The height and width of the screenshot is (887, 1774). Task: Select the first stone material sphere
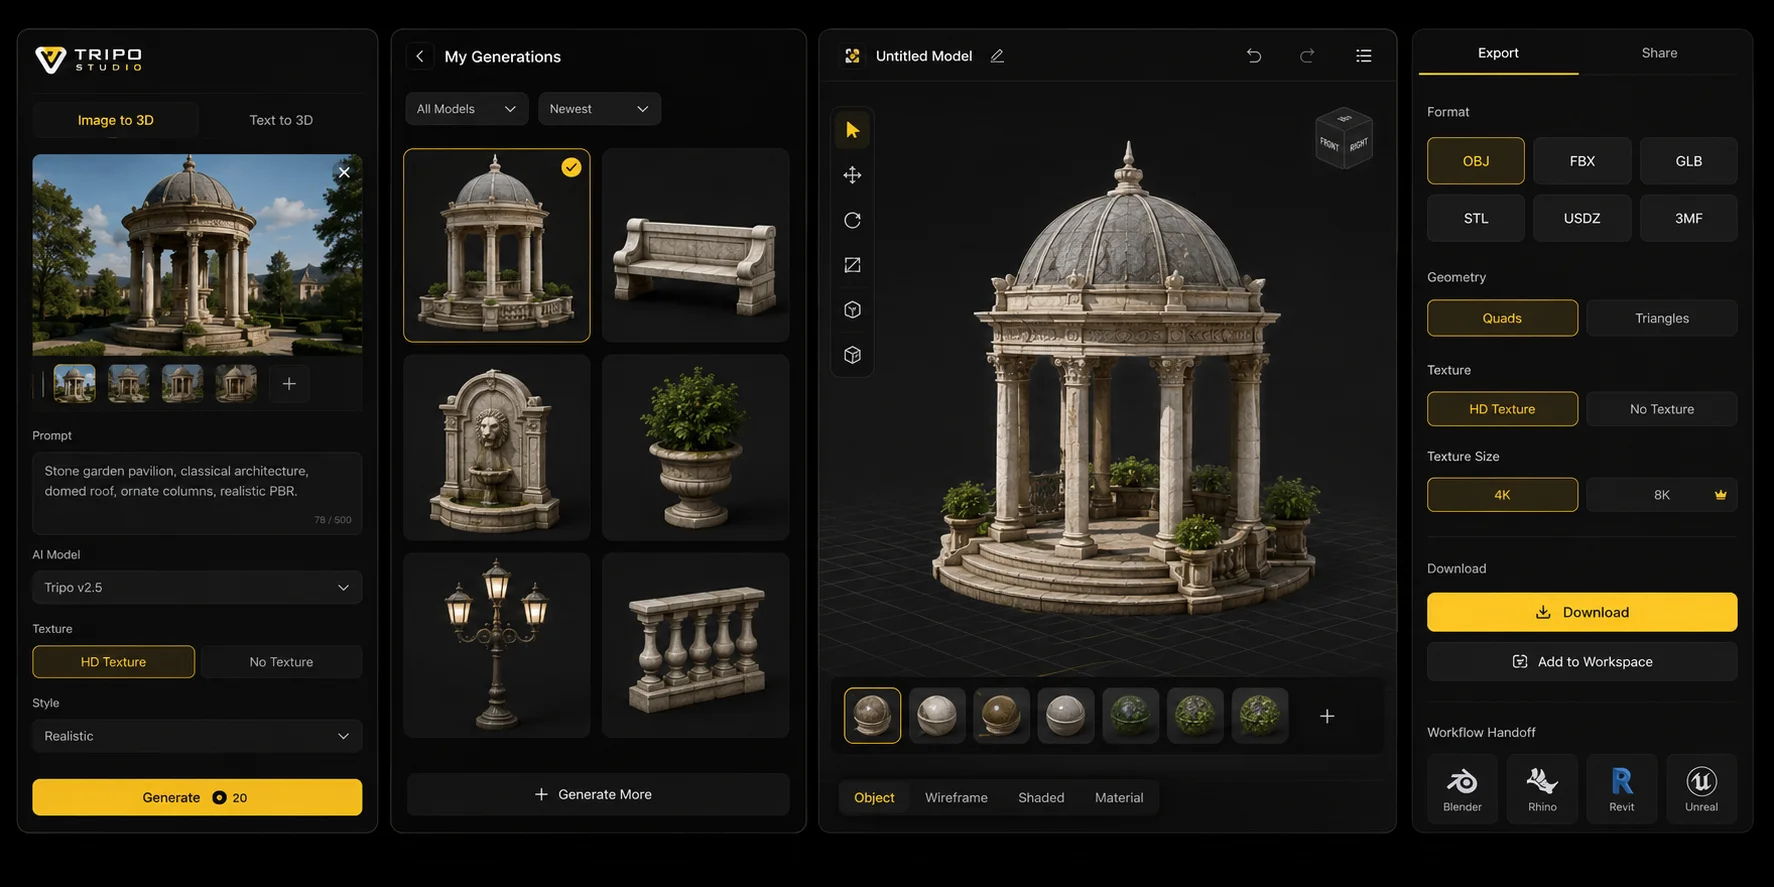click(872, 715)
